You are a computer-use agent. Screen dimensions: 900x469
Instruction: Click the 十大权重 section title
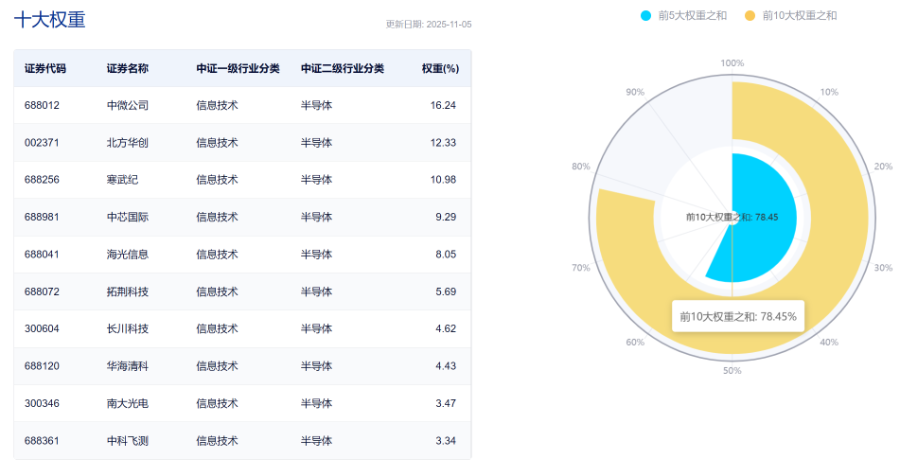pos(50,18)
